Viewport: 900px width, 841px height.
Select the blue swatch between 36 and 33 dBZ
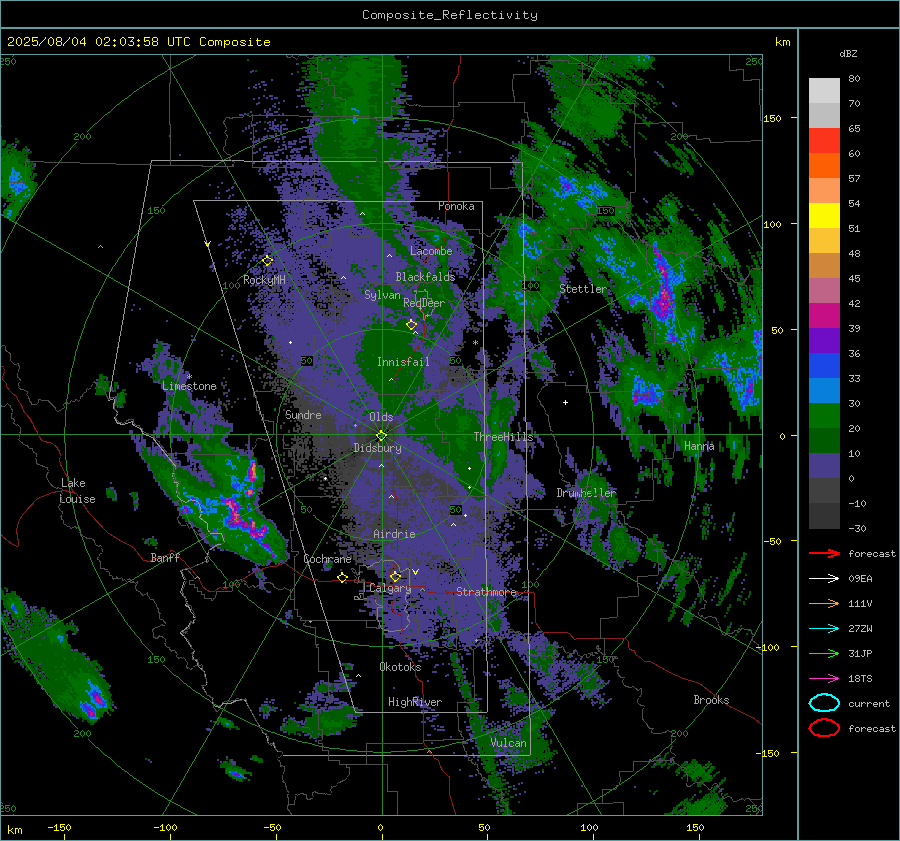pyautogui.click(x=824, y=366)
